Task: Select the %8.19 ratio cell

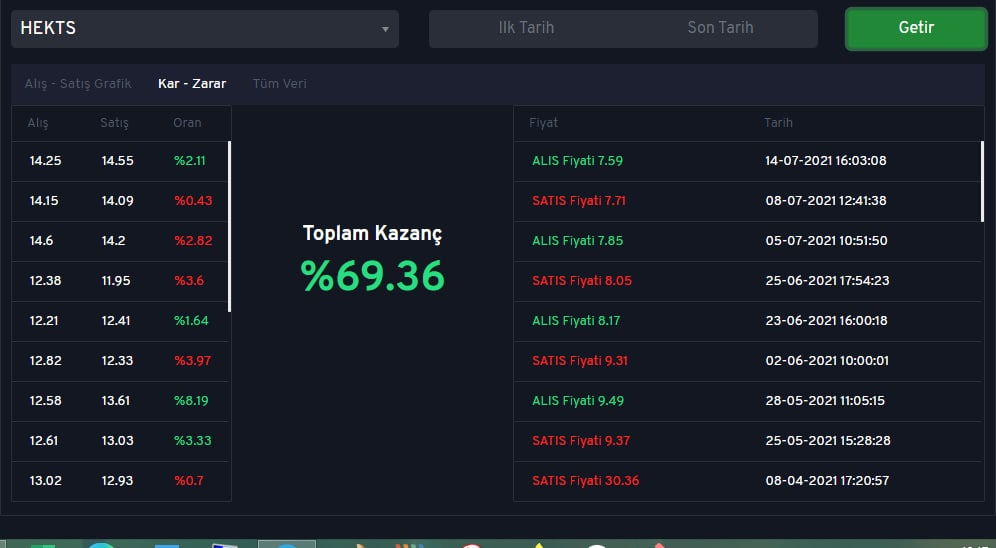Action: pos(191,401)
